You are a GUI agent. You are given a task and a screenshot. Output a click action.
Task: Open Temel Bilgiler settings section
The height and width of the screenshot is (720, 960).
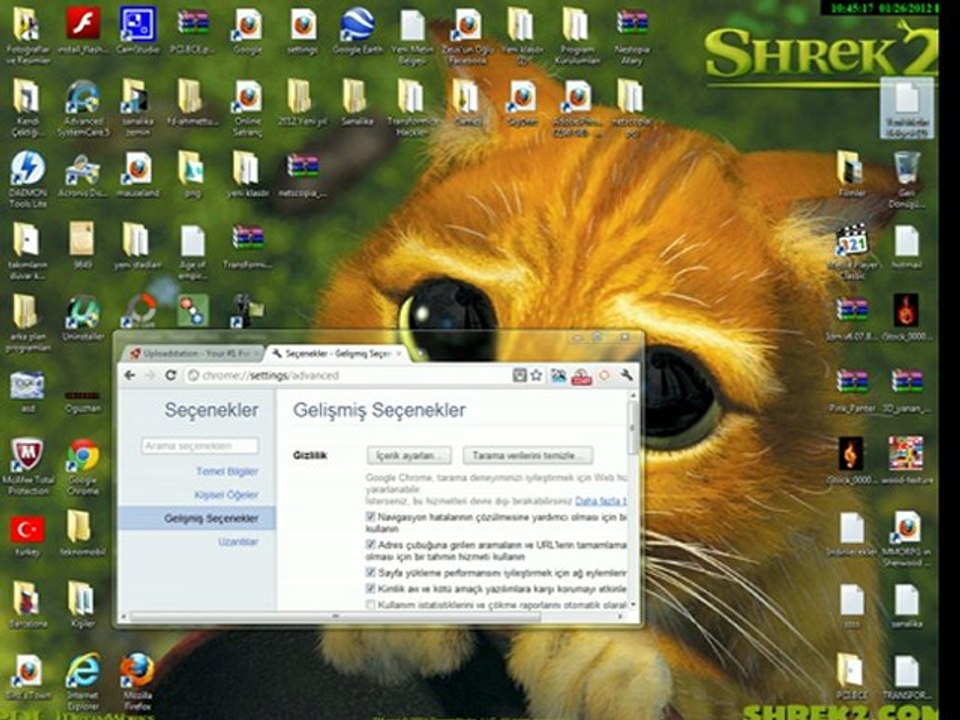pos(227,471)
